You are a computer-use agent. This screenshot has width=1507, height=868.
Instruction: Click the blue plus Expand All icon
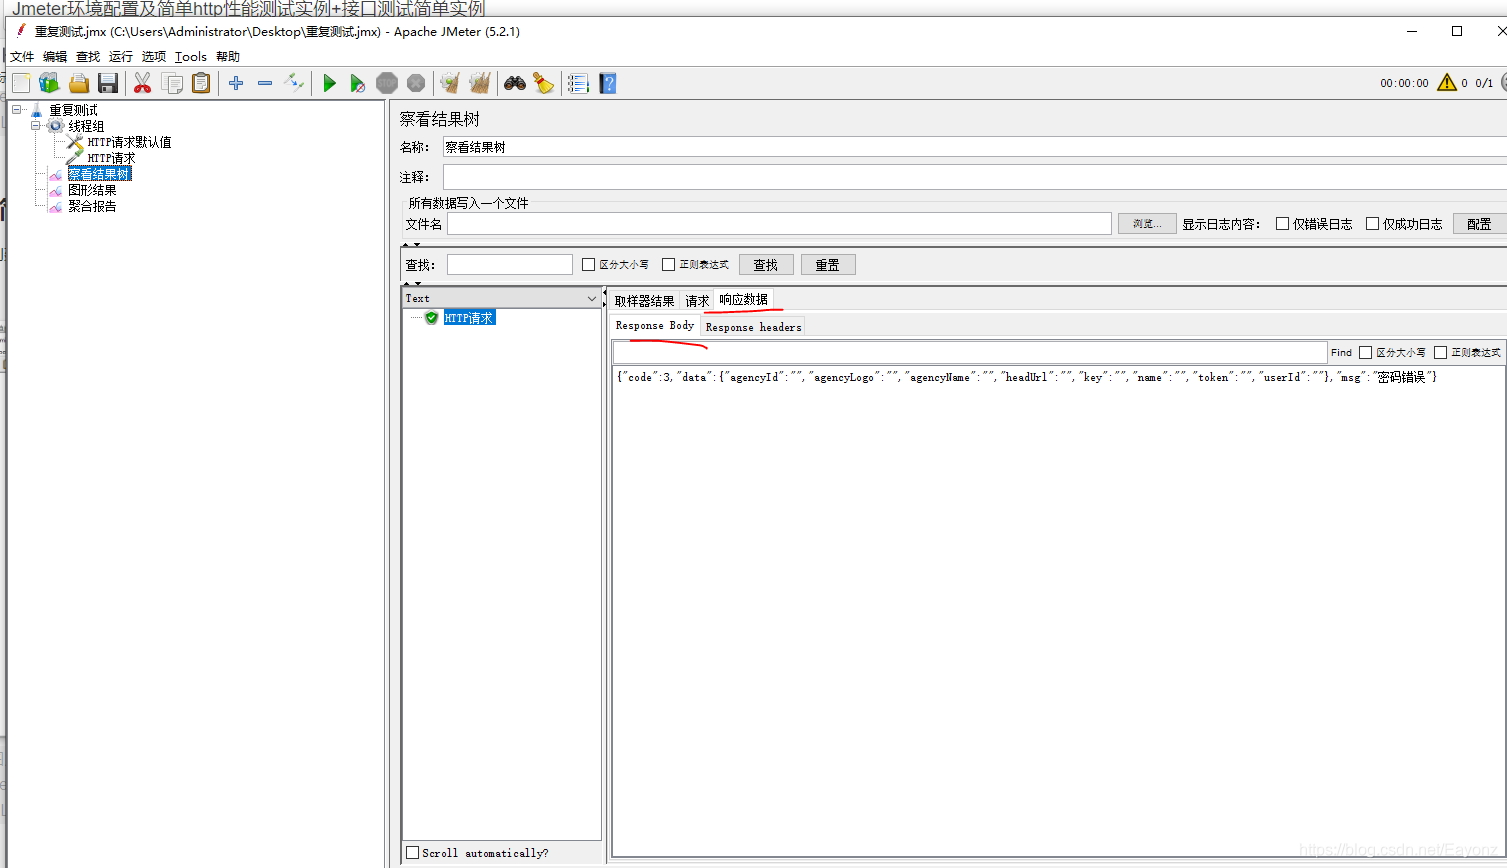click(236, 83)
